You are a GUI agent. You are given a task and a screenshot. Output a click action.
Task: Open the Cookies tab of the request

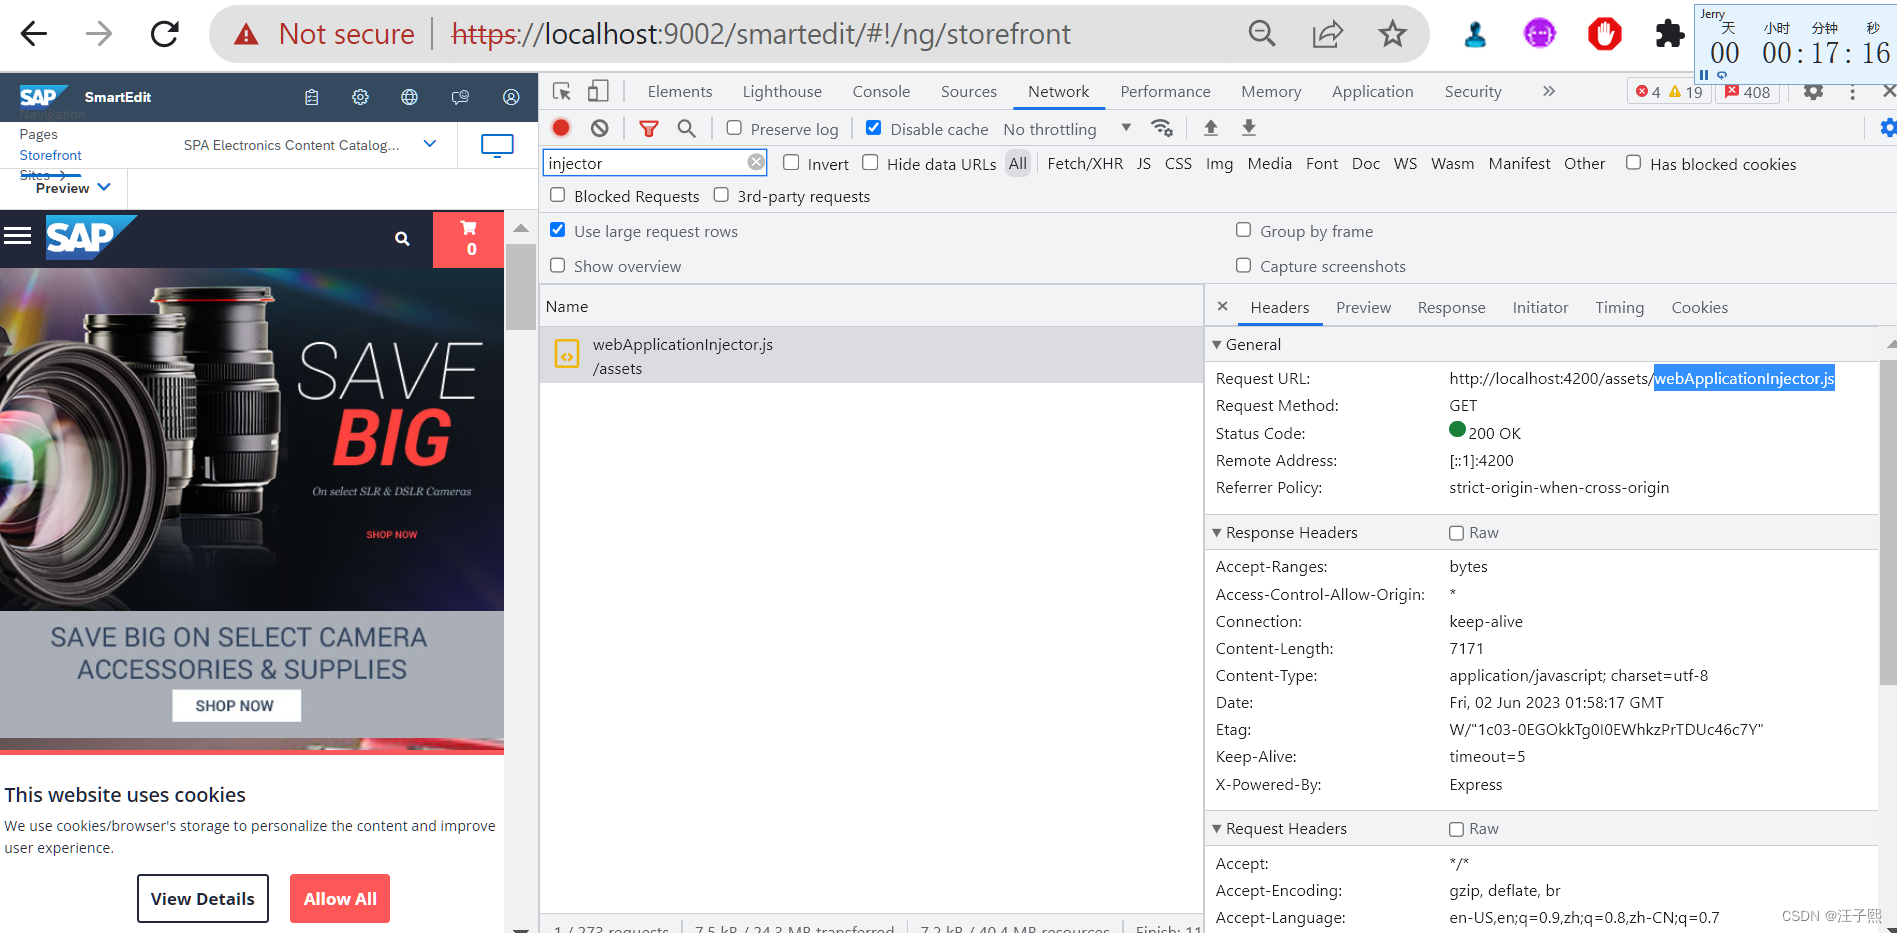[x=1699, y=307]
